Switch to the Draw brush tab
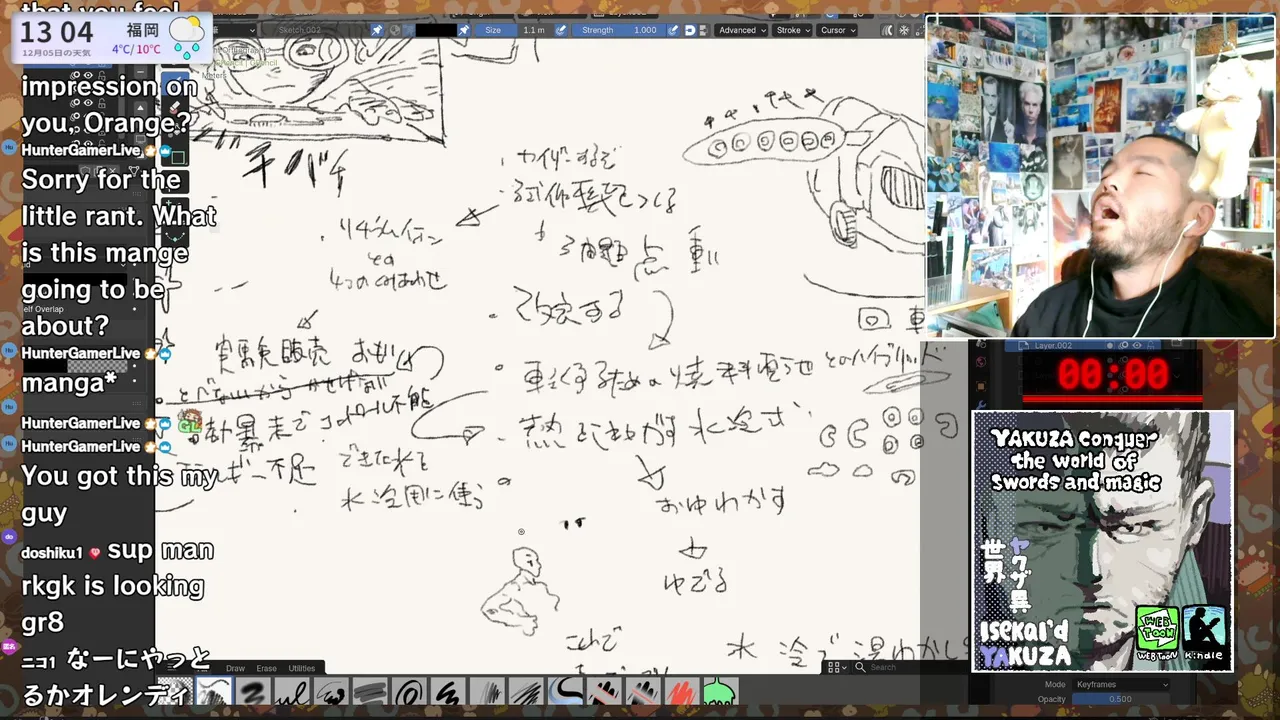Image resolution: width=1280 pixels, height=720 pixels. tap(235, 668)
